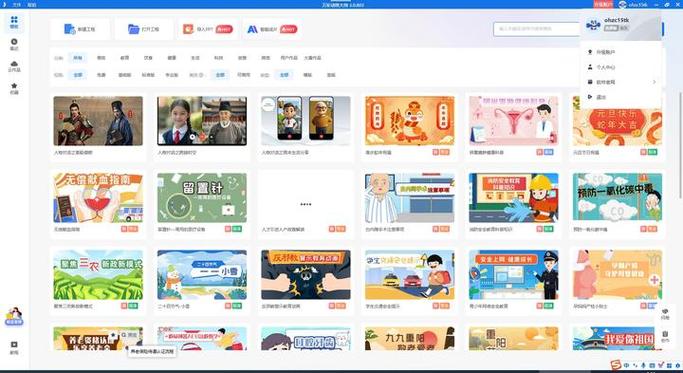Select the 生活 category filter
This screenshot has width=683, height=373.
pos(195,58)
